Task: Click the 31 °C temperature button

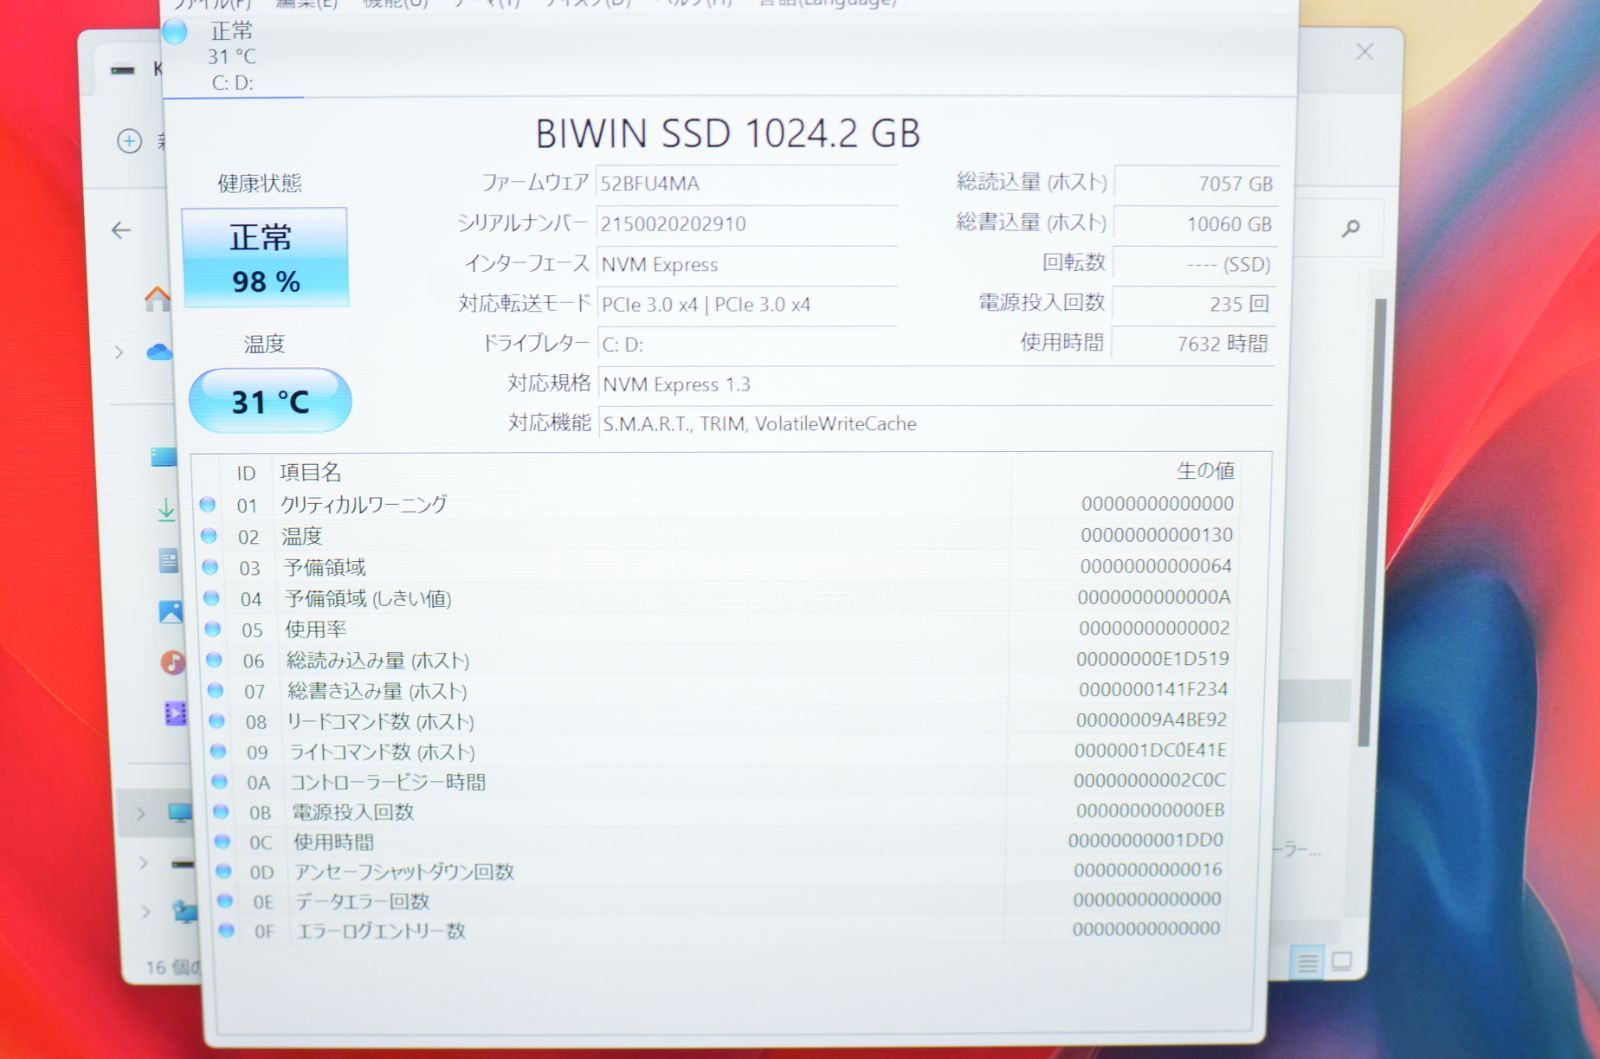Action: pos(270,401)
